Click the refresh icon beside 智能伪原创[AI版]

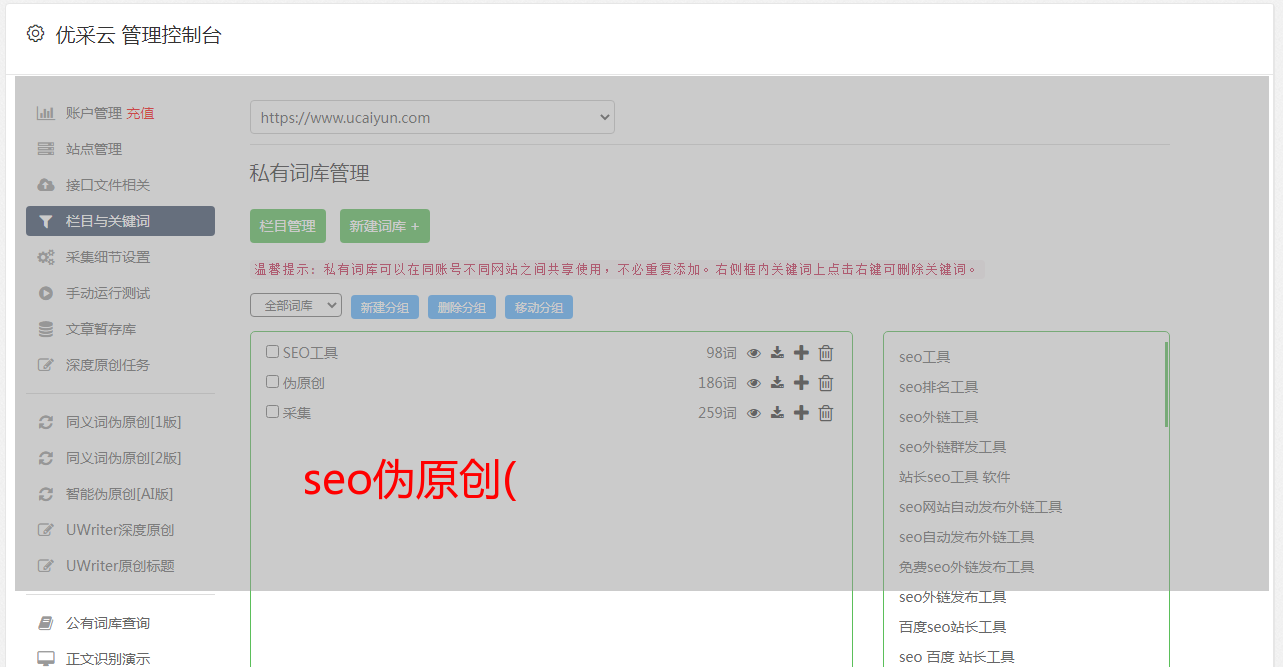46,494
